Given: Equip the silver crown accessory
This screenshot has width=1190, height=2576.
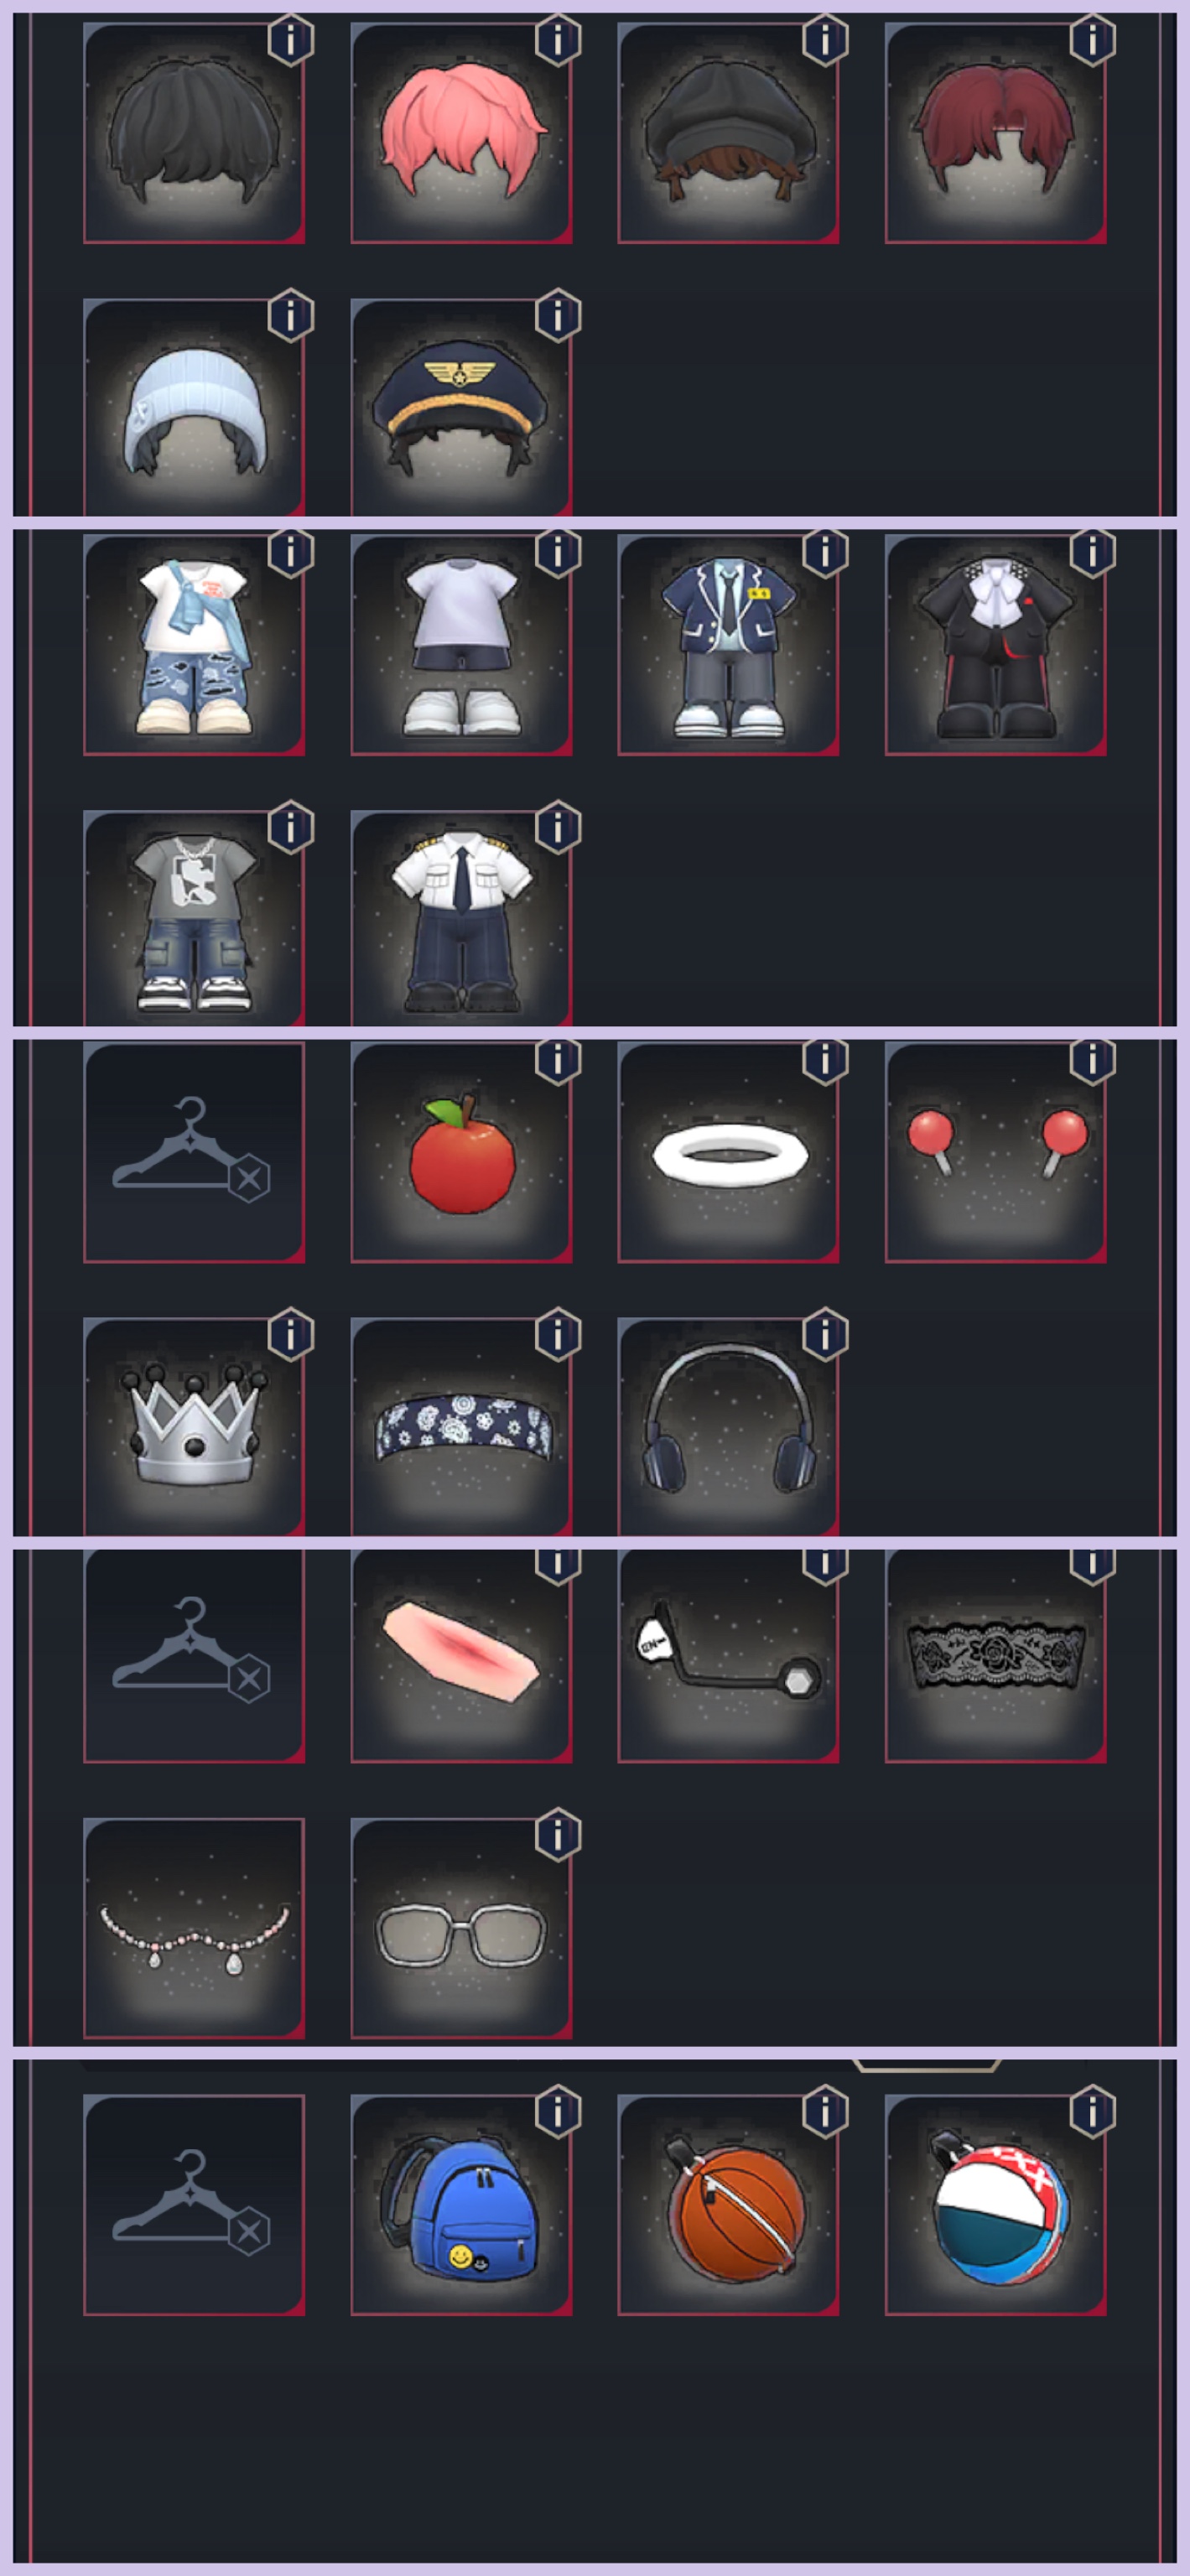Looking at the screenshot, I should 194,1426.
